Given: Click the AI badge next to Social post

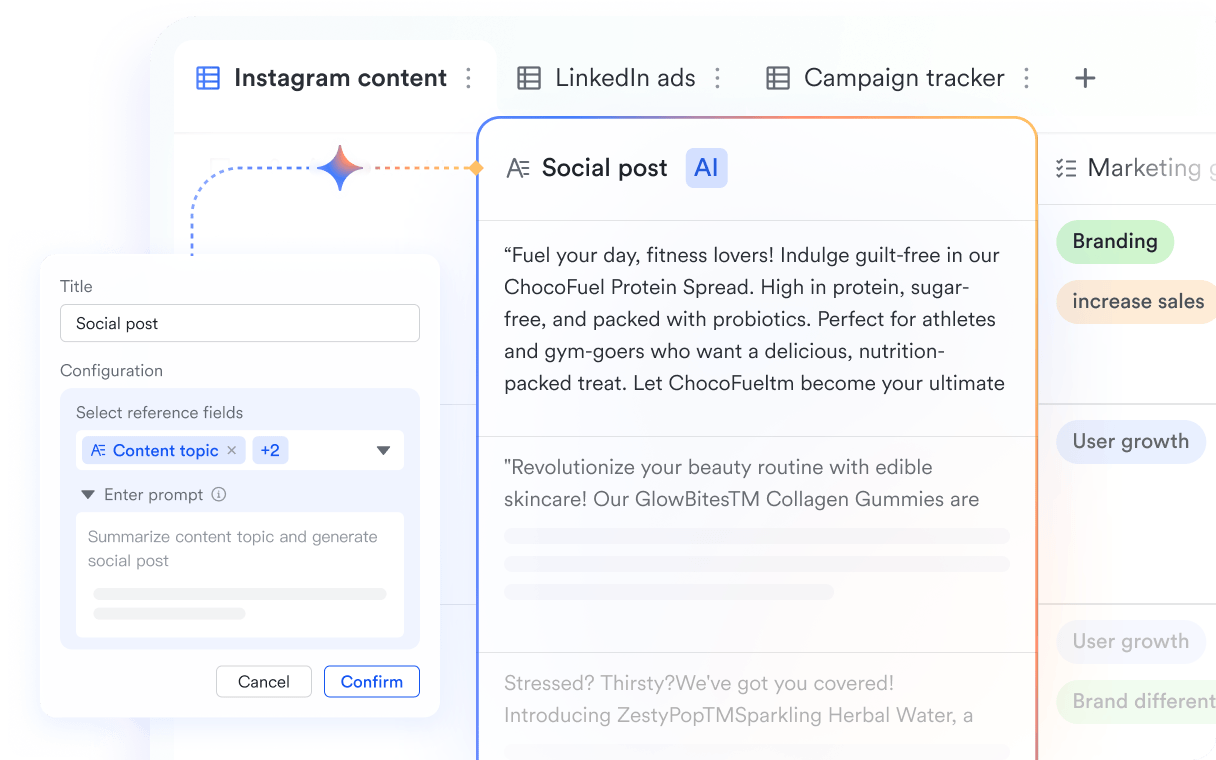Looking at the screenshot, I should pyautogui.click(x=706, y=168).
